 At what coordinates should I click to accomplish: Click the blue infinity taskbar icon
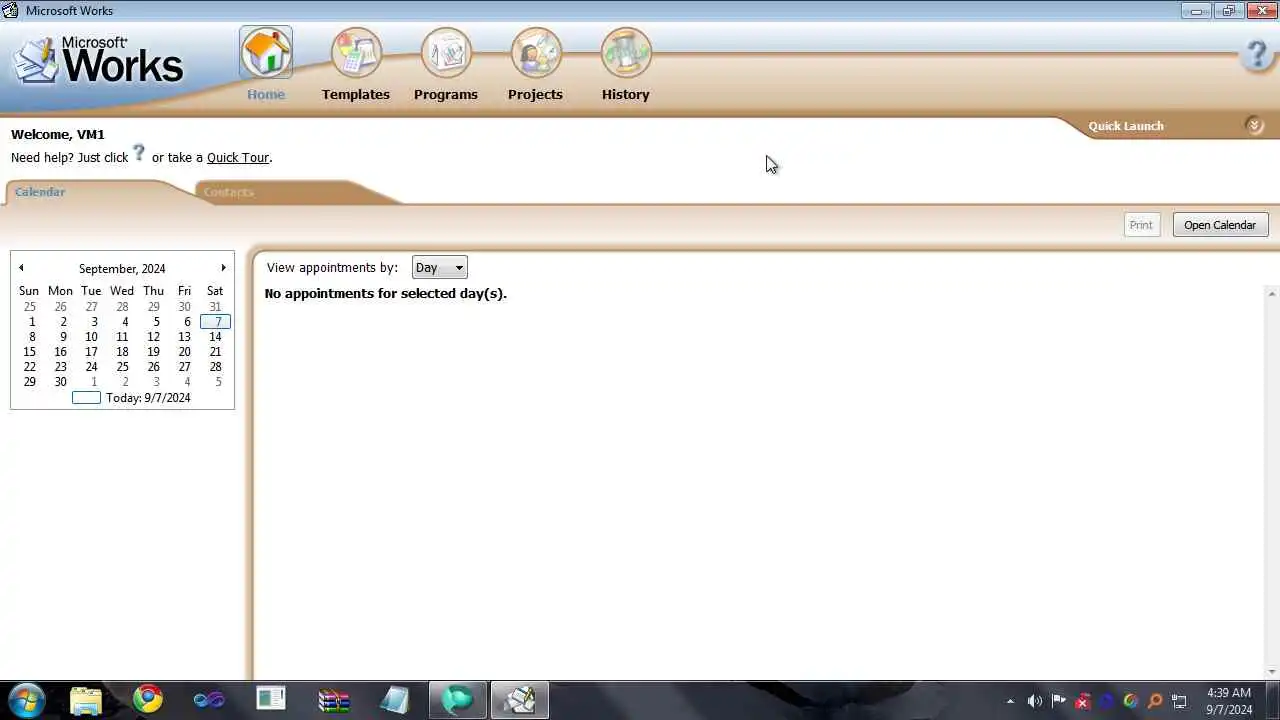(209, 700)
